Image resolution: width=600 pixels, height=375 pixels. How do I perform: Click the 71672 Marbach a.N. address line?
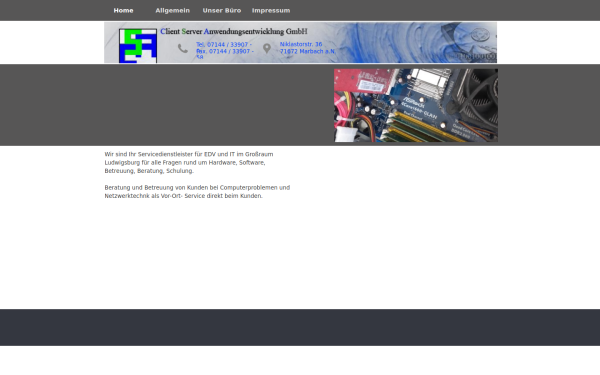point(308,51)
